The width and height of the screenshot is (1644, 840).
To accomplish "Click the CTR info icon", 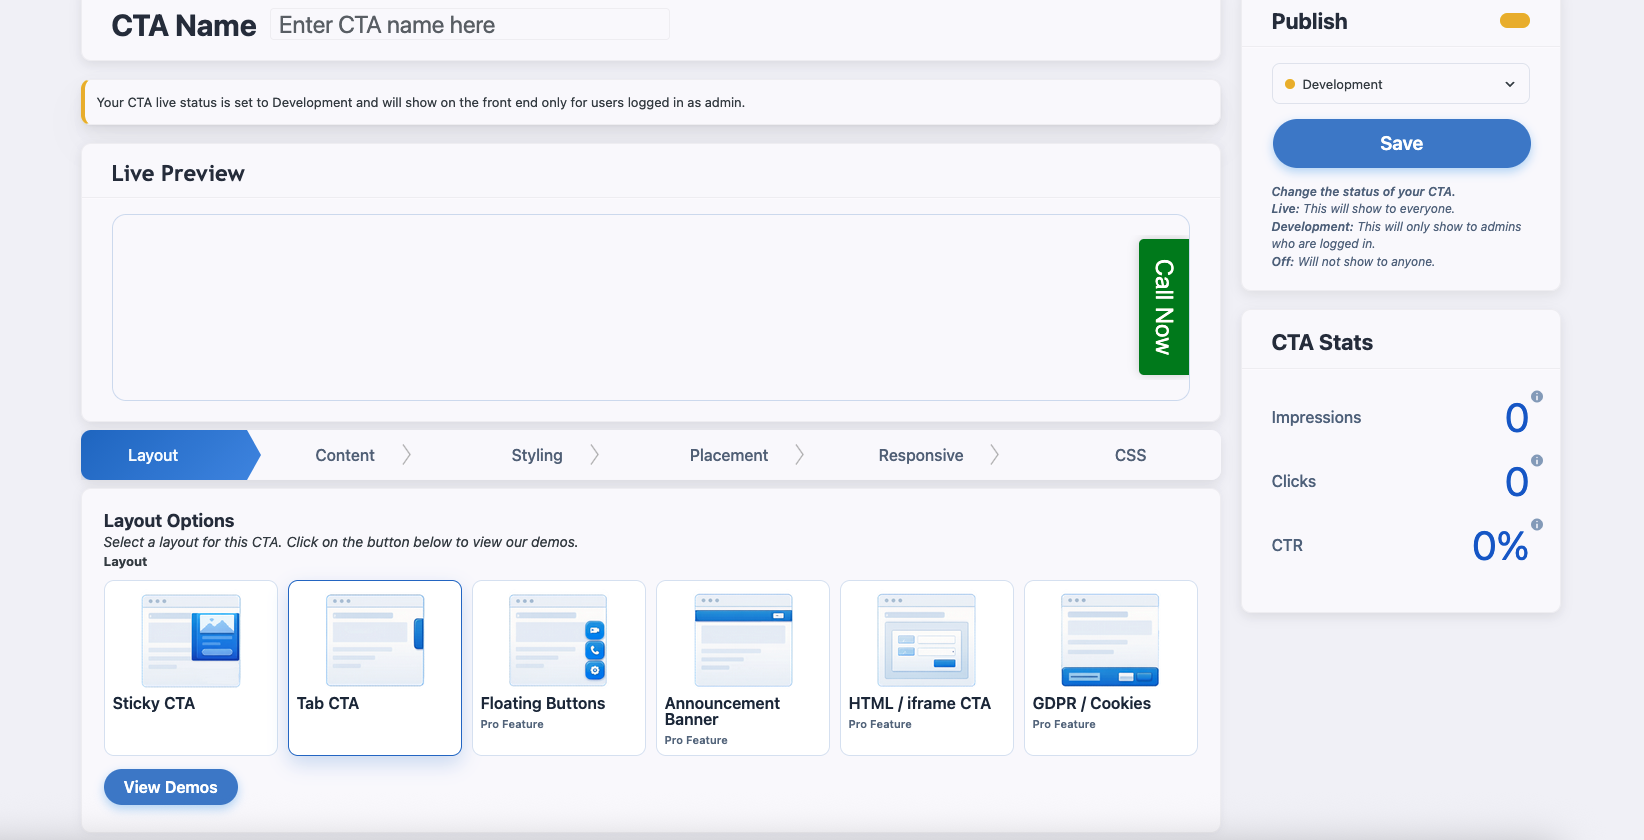I will pos(1537,525).
